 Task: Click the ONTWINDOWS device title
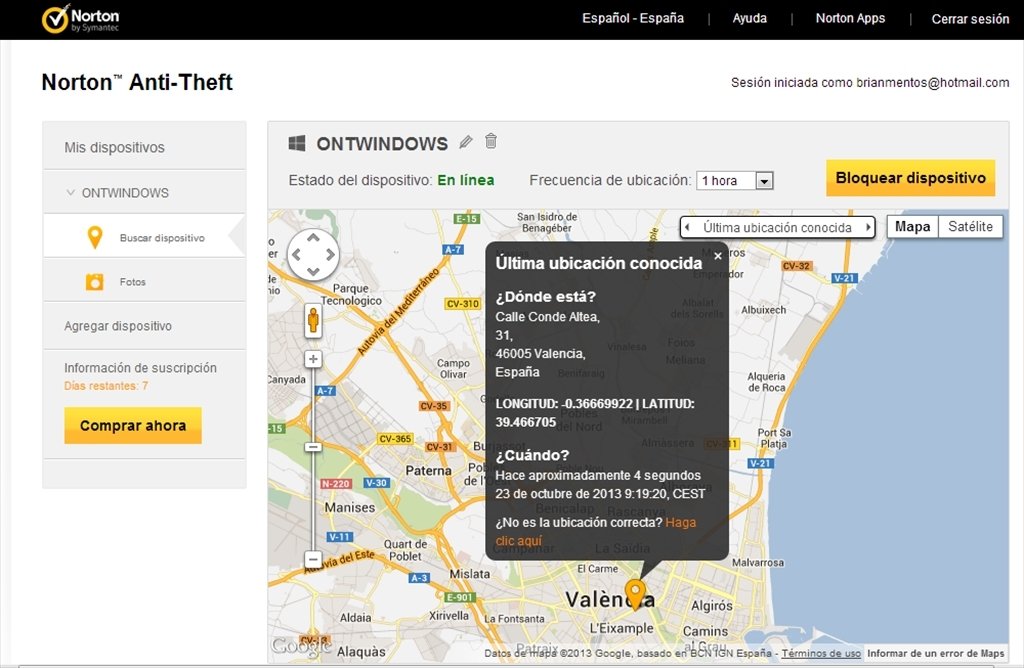[x=382, y=144]
